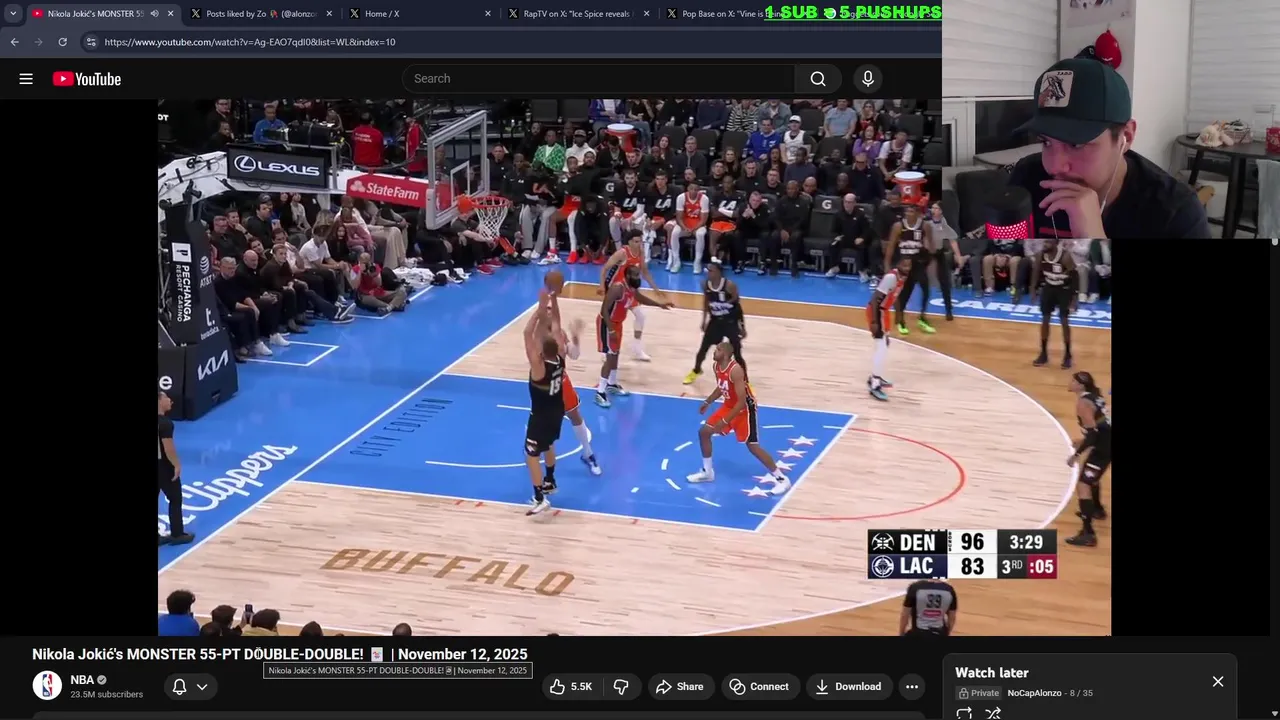Click the Private lock privacy badge
The width and height of the screenshot is (1280, 720).
(x=979, y=693)
